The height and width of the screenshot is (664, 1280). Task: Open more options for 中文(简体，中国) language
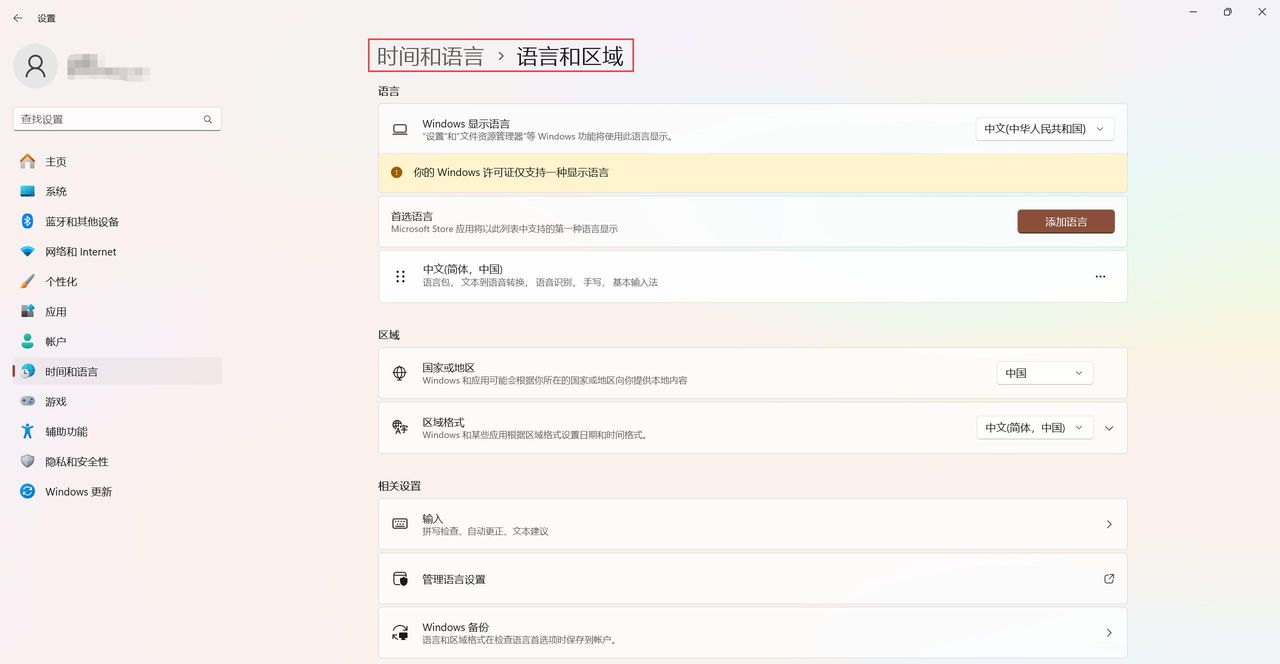(x=1100, y=276)
